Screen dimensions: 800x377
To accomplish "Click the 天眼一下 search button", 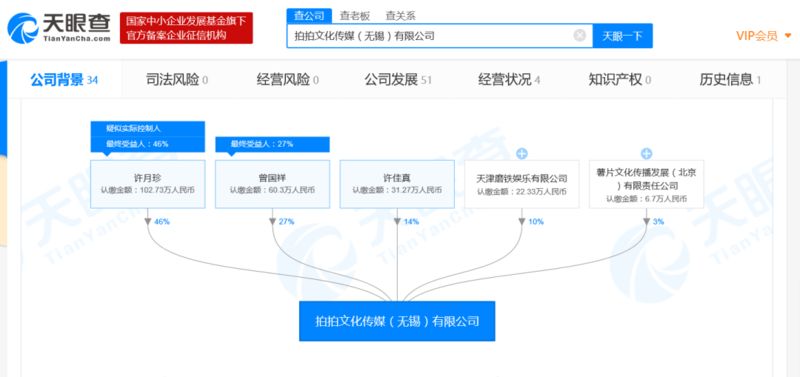I will click(x=622, y=36).
